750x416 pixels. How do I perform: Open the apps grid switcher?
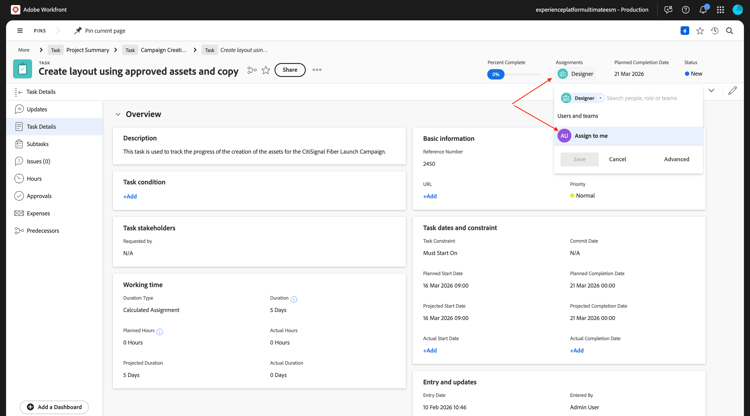pyautogui.click(x=720, y=10)
